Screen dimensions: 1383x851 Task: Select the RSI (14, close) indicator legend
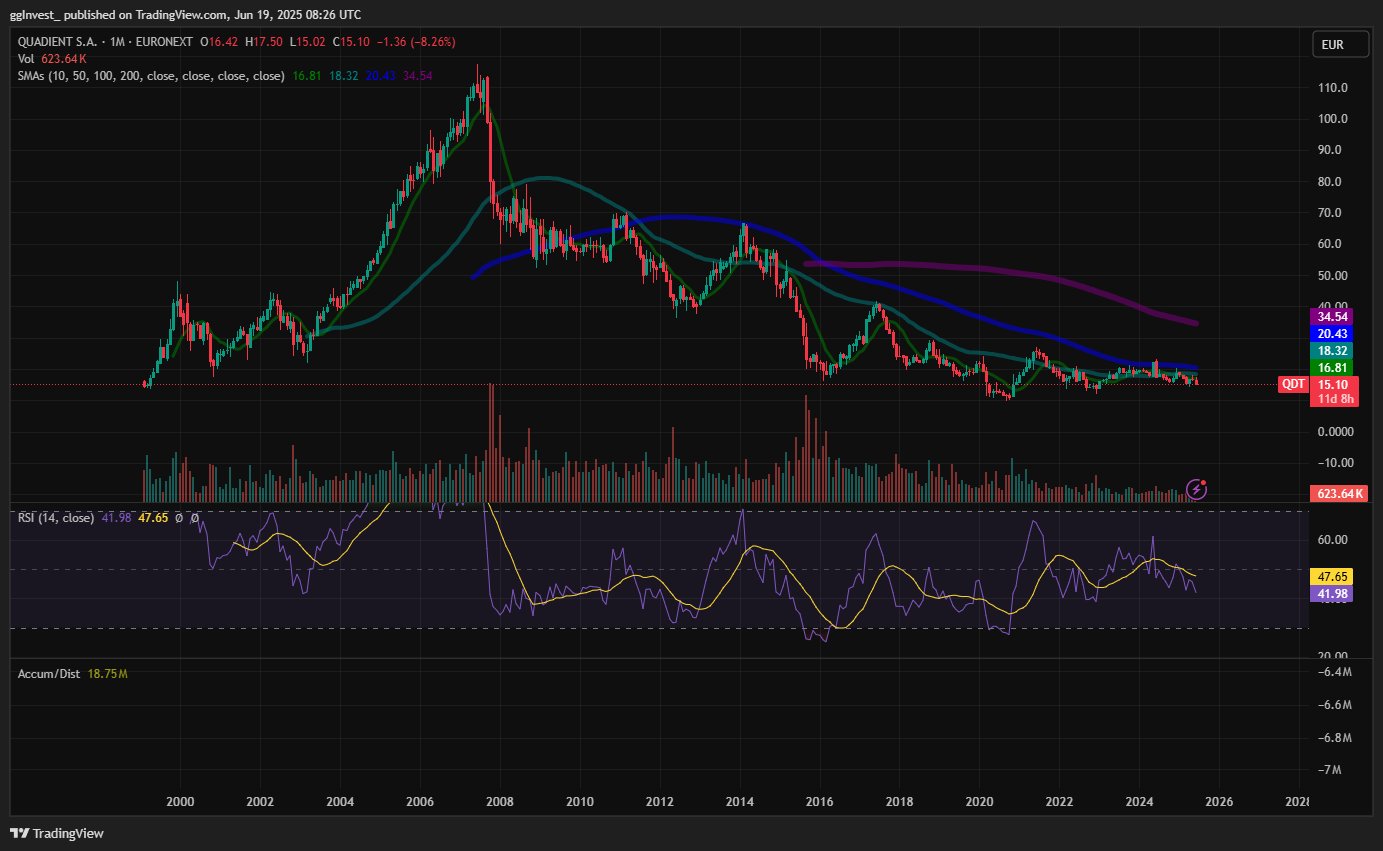pyautogui.click(x=56, y=518)
